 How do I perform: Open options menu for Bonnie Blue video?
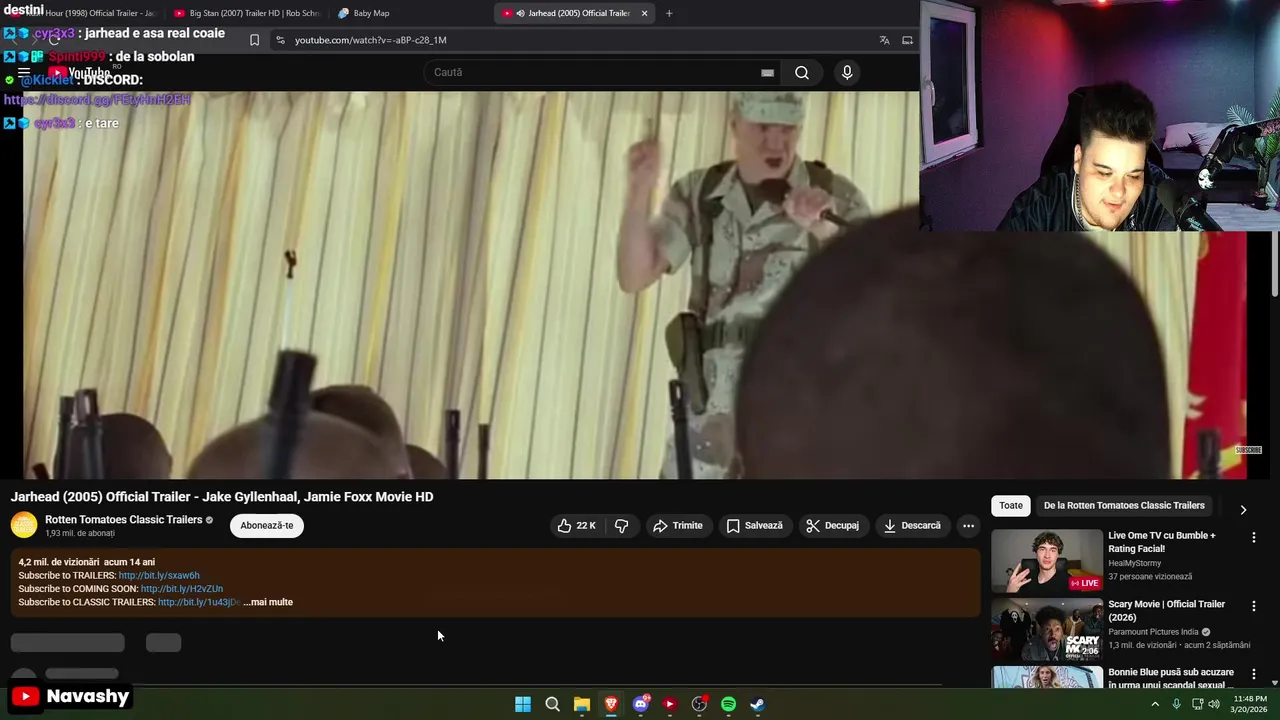pyautogui.click(x=1253, y=675)
